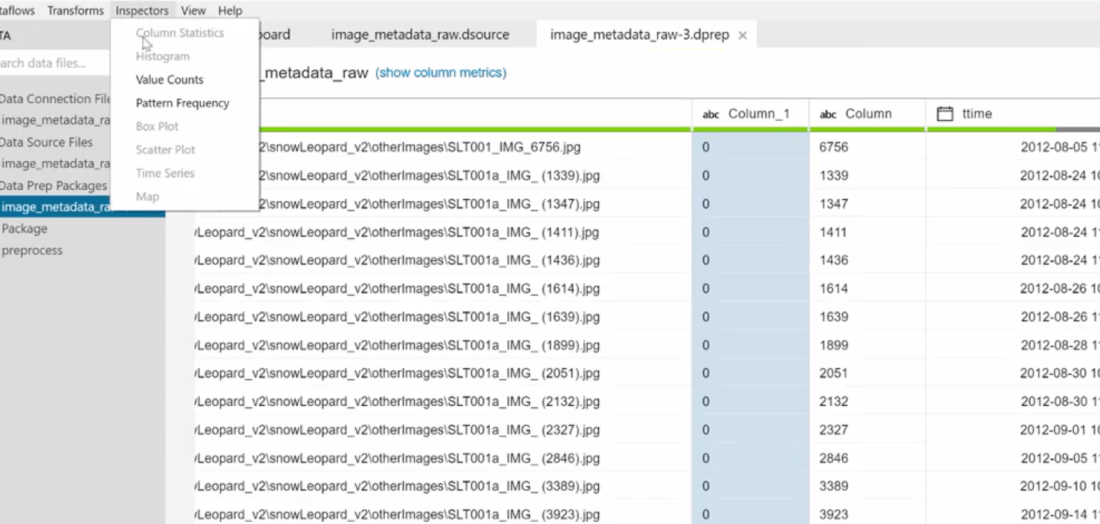Open the Transforms menu
The width and height of the screenshot is (1100, 524).
click(x=75, y=10)
